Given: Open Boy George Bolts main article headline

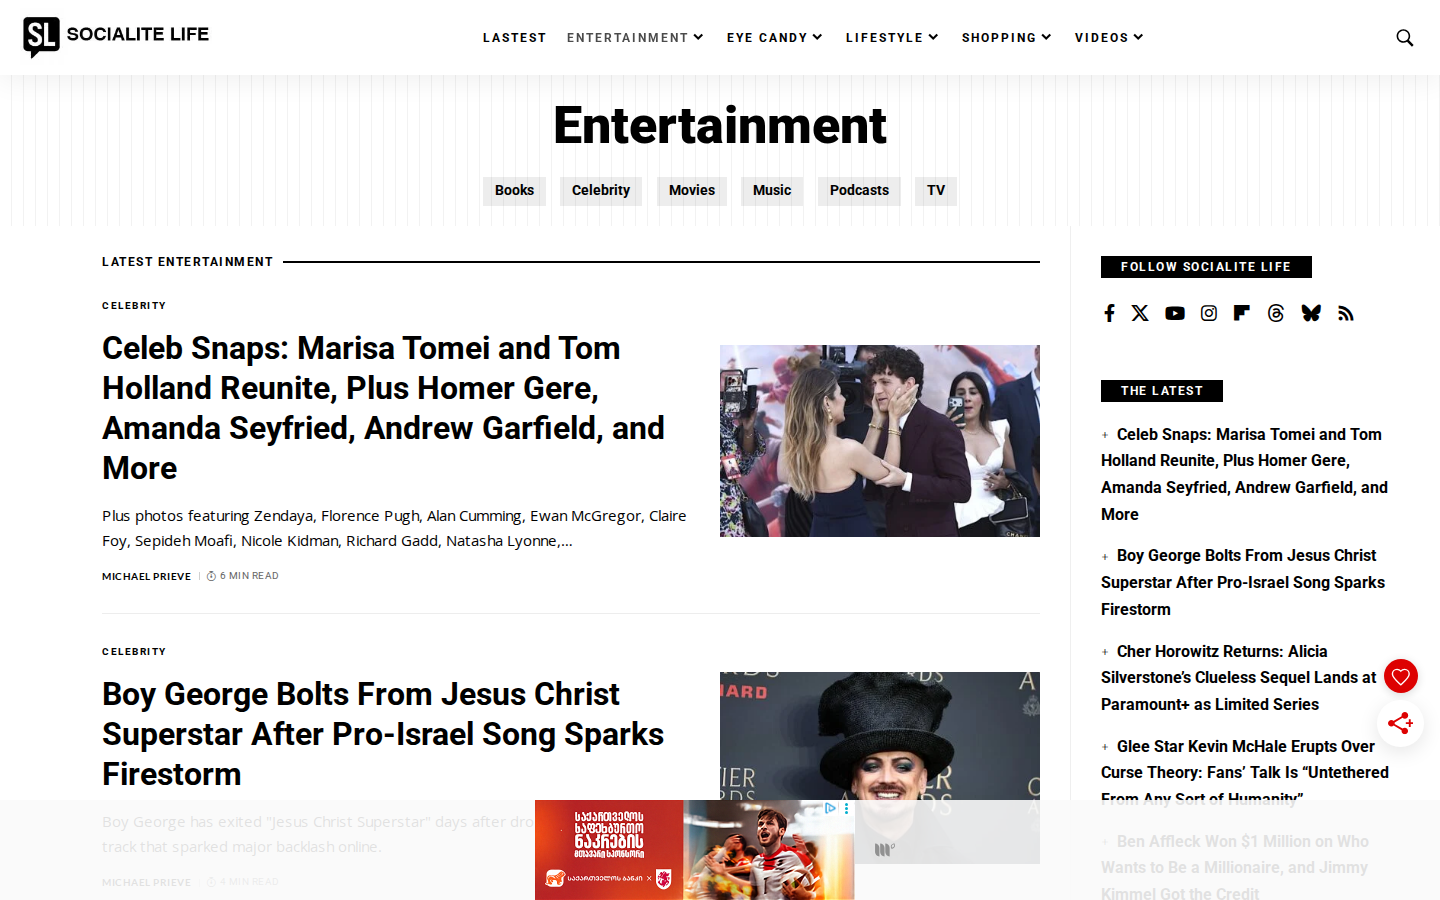Looking at the screenshot, I should pos(383,734).
